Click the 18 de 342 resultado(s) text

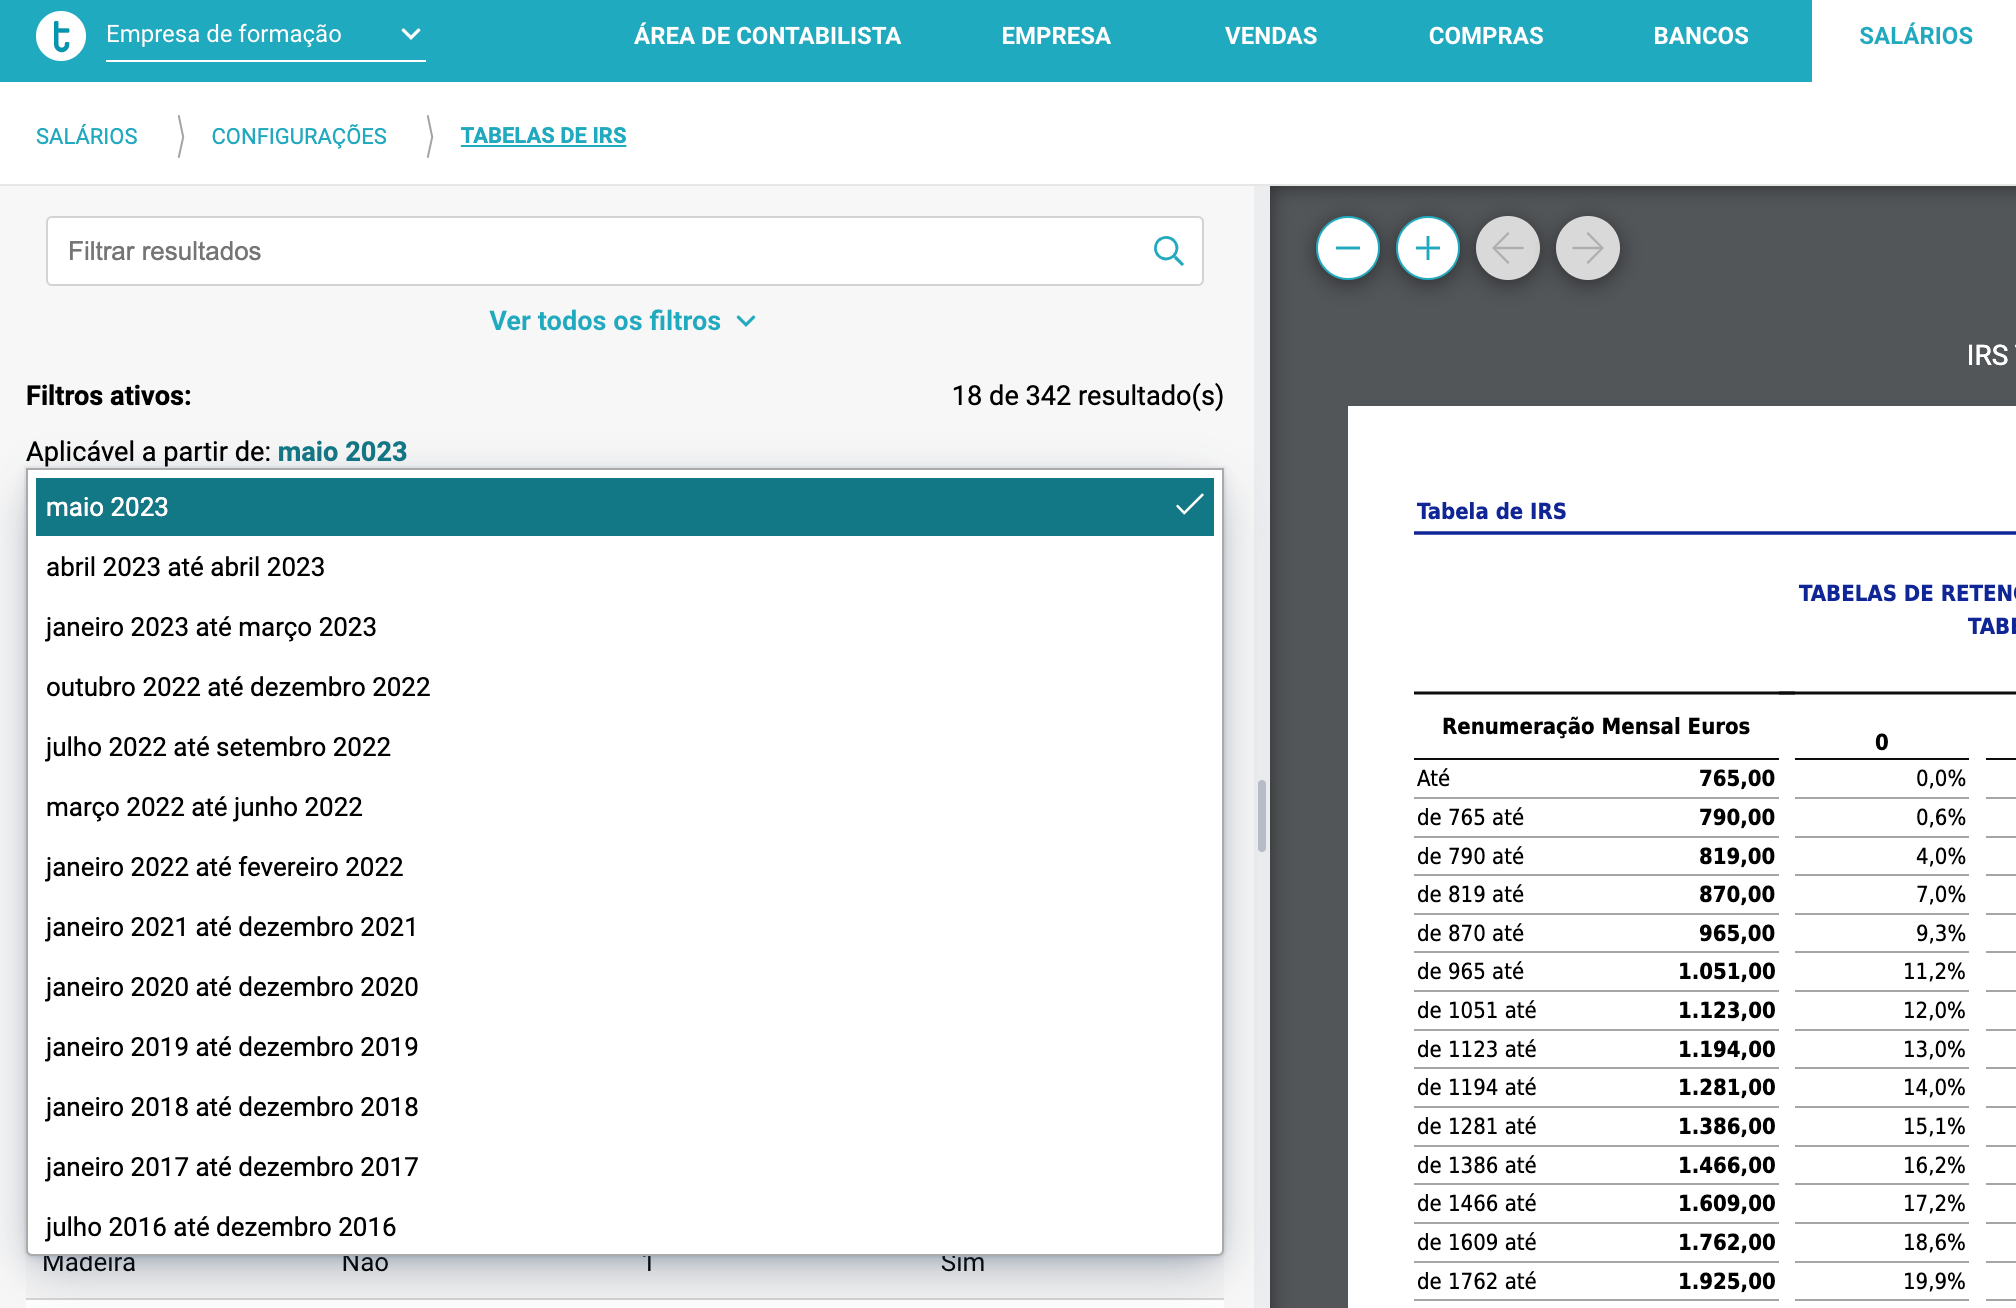click(1088, 396)
